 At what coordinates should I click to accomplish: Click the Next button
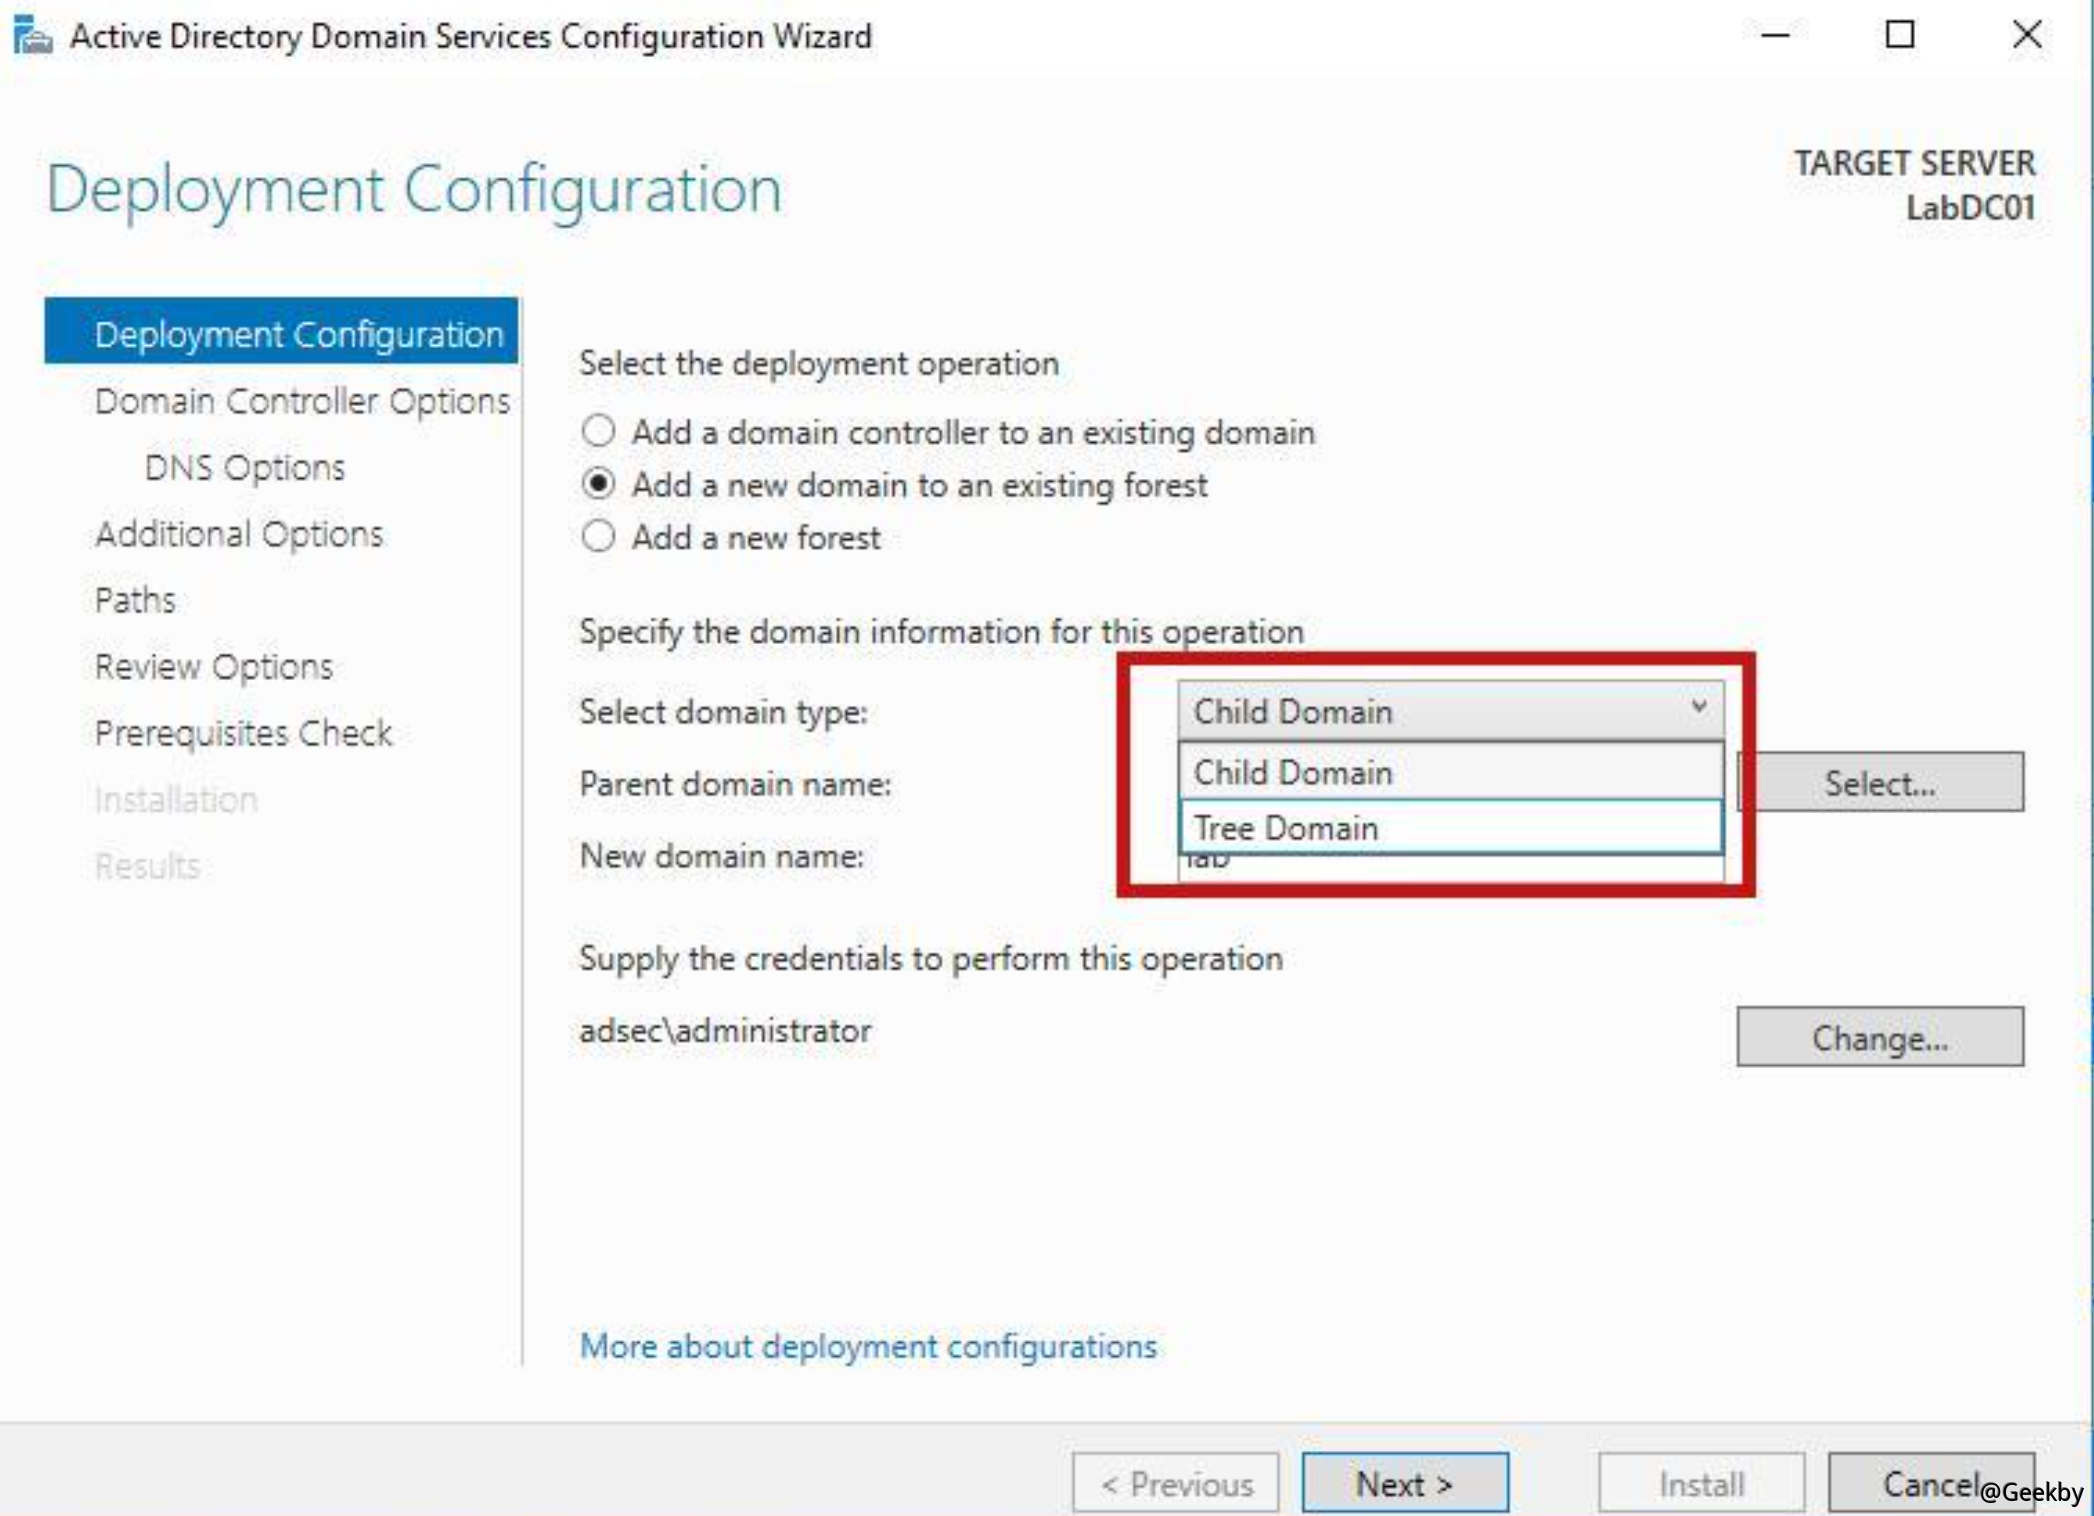click(1404, 1483)
